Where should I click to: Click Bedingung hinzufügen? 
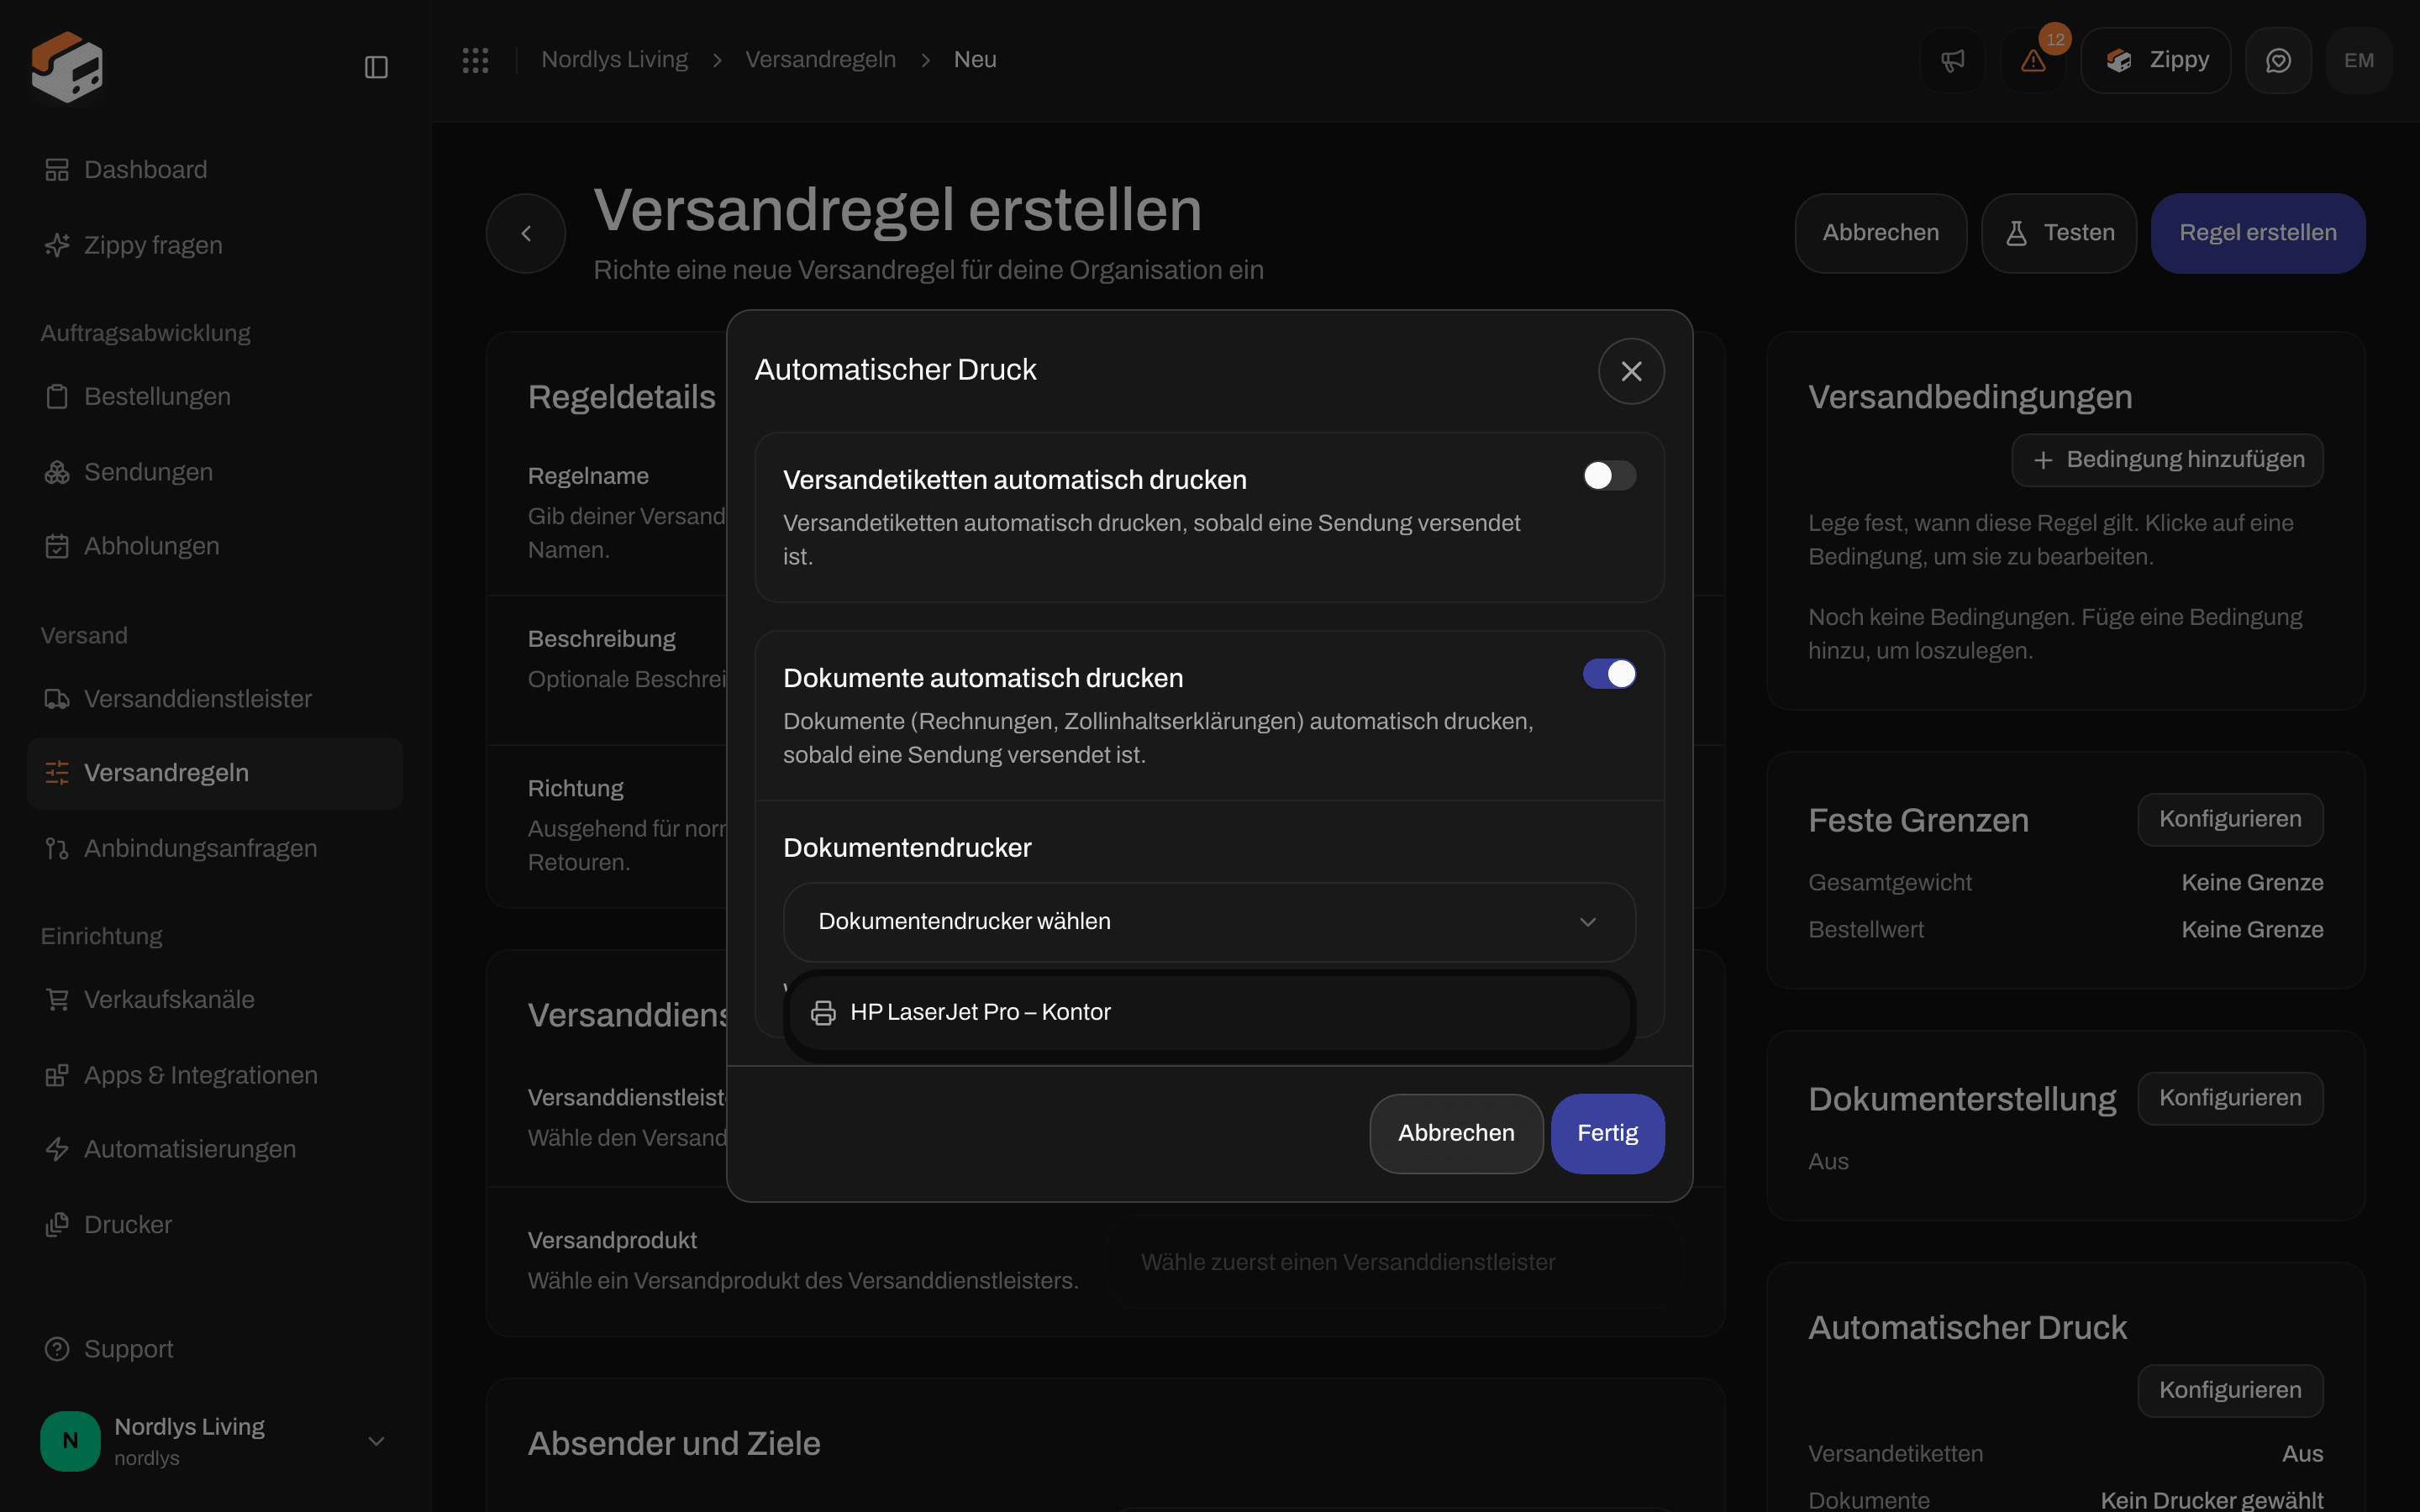2167,460
